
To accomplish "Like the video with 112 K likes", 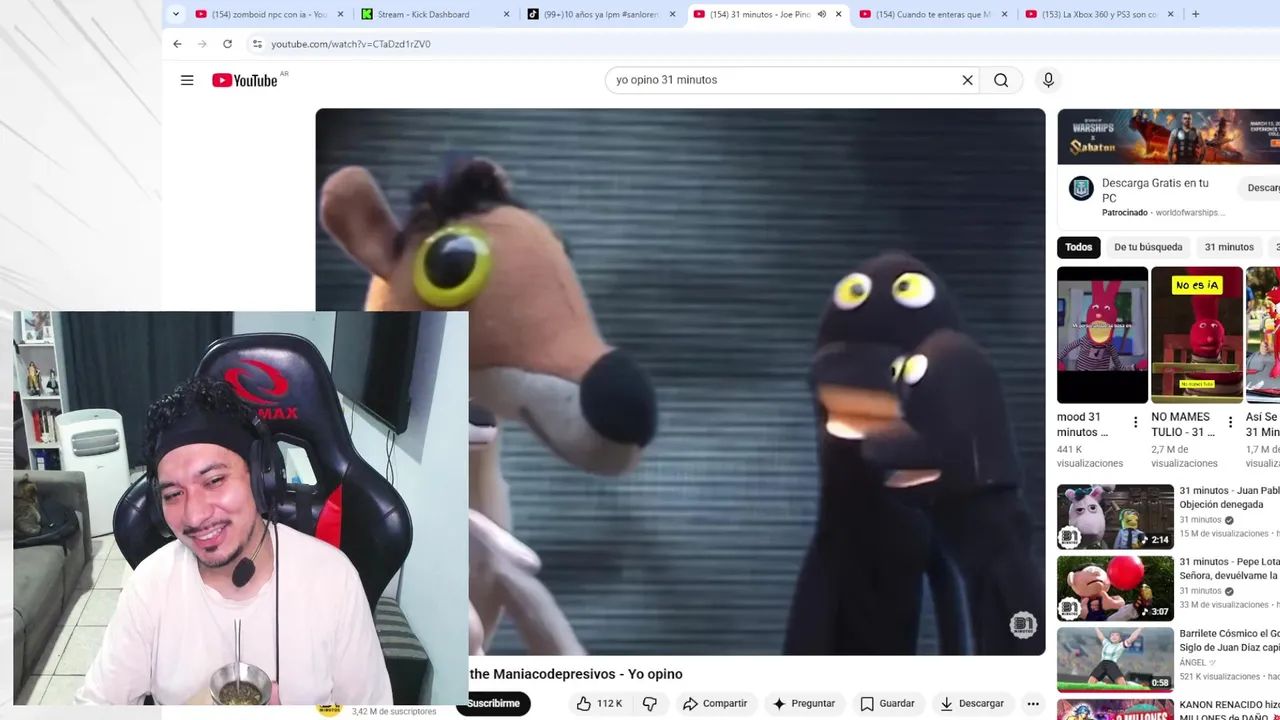I will click(x=599, y=704).
